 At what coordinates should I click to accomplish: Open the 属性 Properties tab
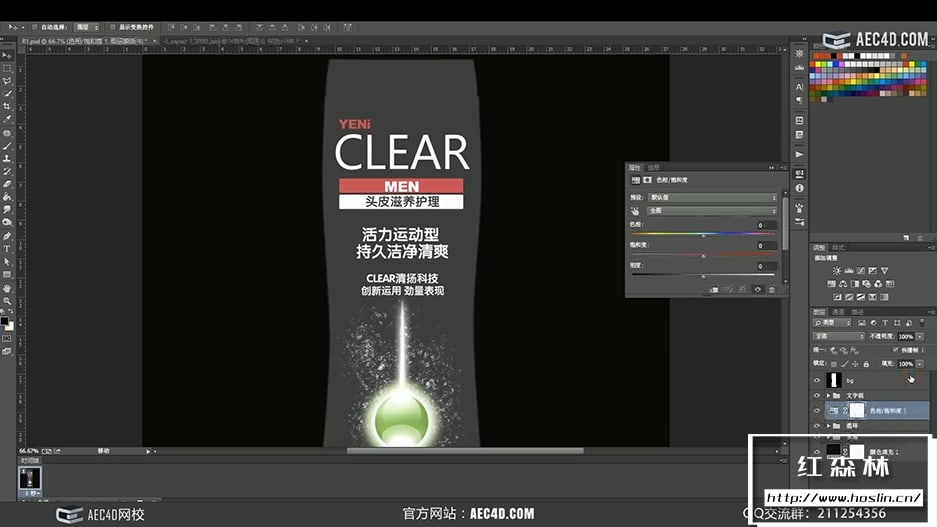click(x=635, y=167)
